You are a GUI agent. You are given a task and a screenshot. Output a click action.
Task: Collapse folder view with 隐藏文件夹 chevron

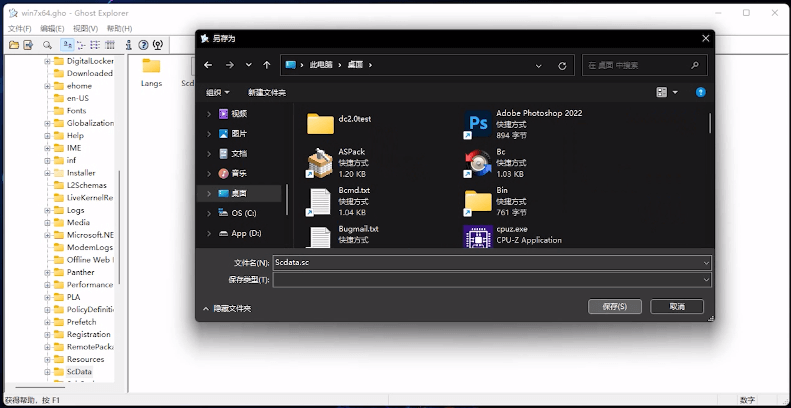click(206, 308)
